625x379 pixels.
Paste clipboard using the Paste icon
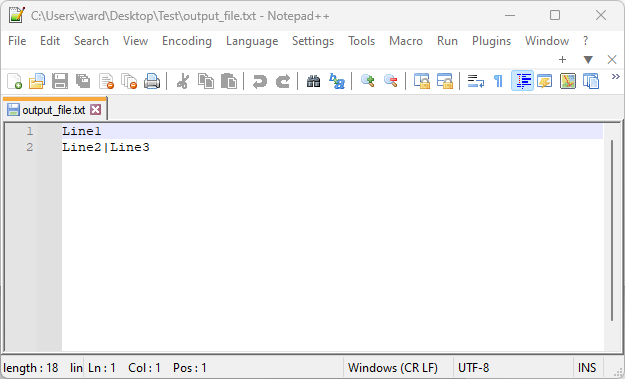[x=229, y=81]
